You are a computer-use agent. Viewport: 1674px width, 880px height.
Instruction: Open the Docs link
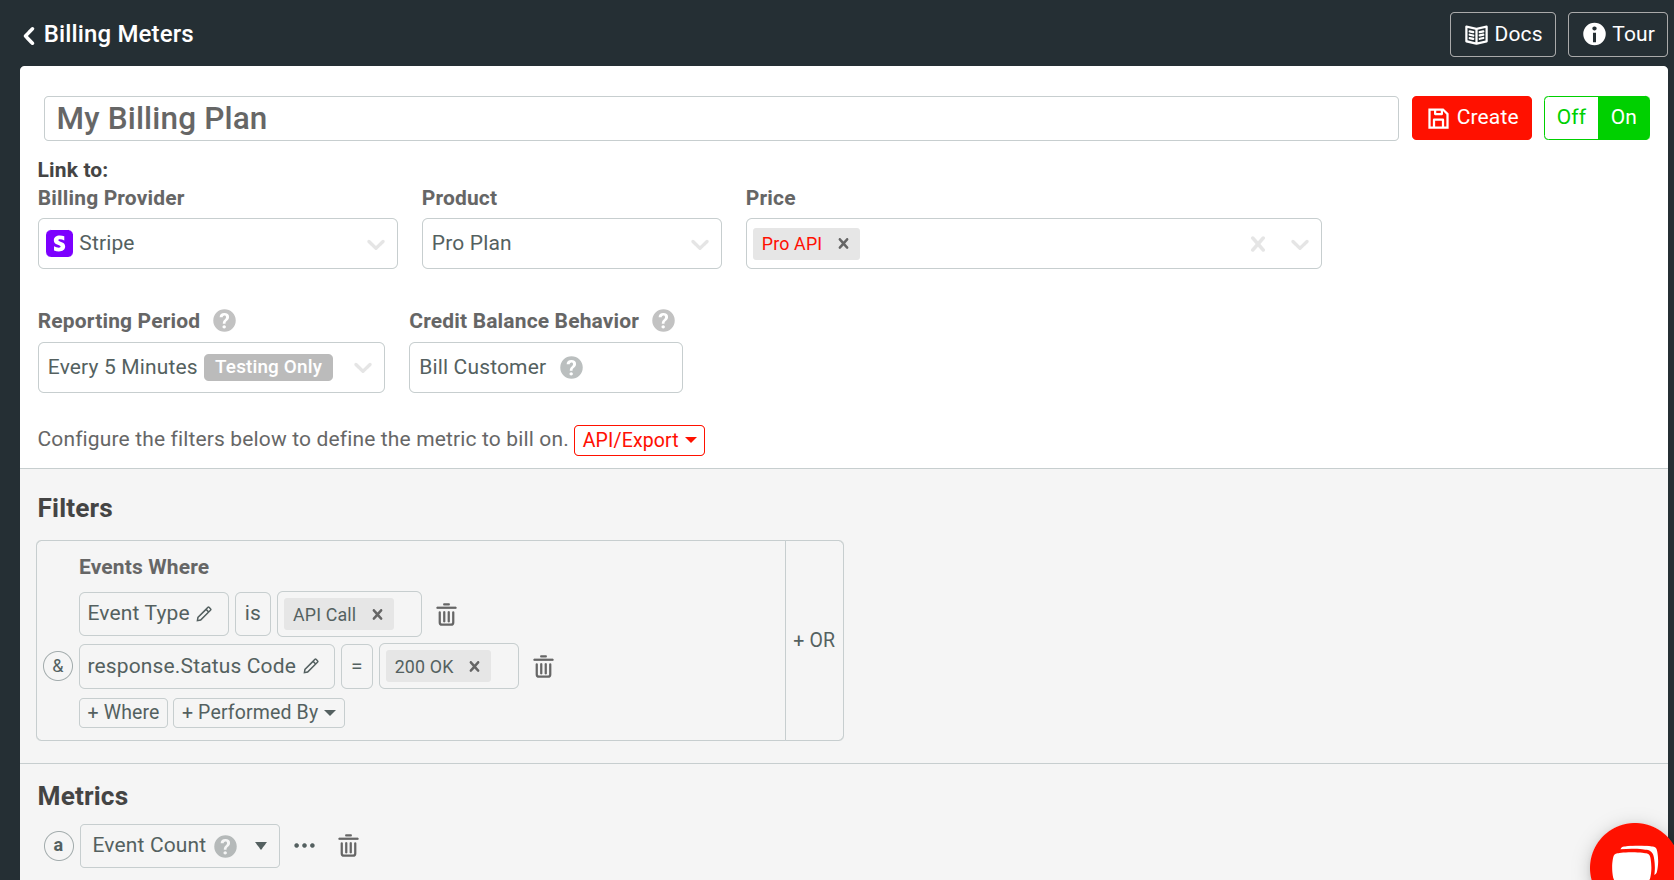[1502, 35]
